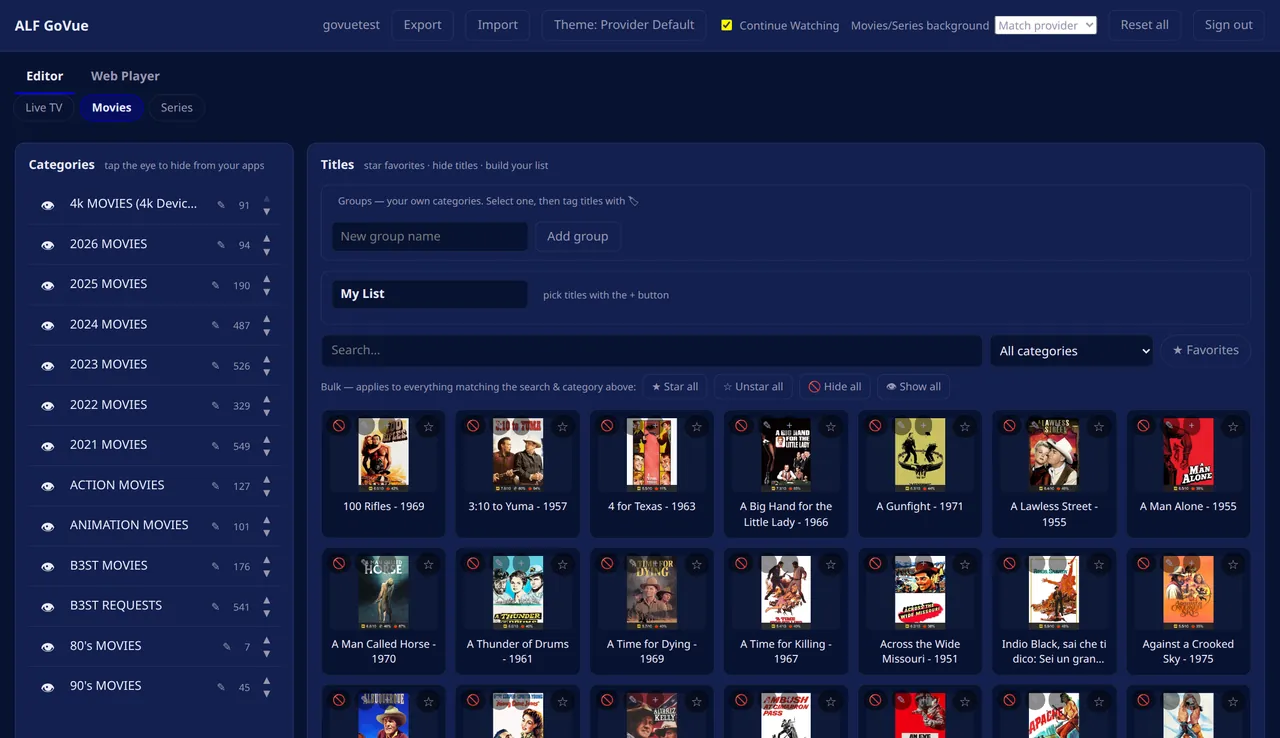Star A Thunder of Drums - 1961
Viewport: 1280px width, 738px height.
point(563,565)
